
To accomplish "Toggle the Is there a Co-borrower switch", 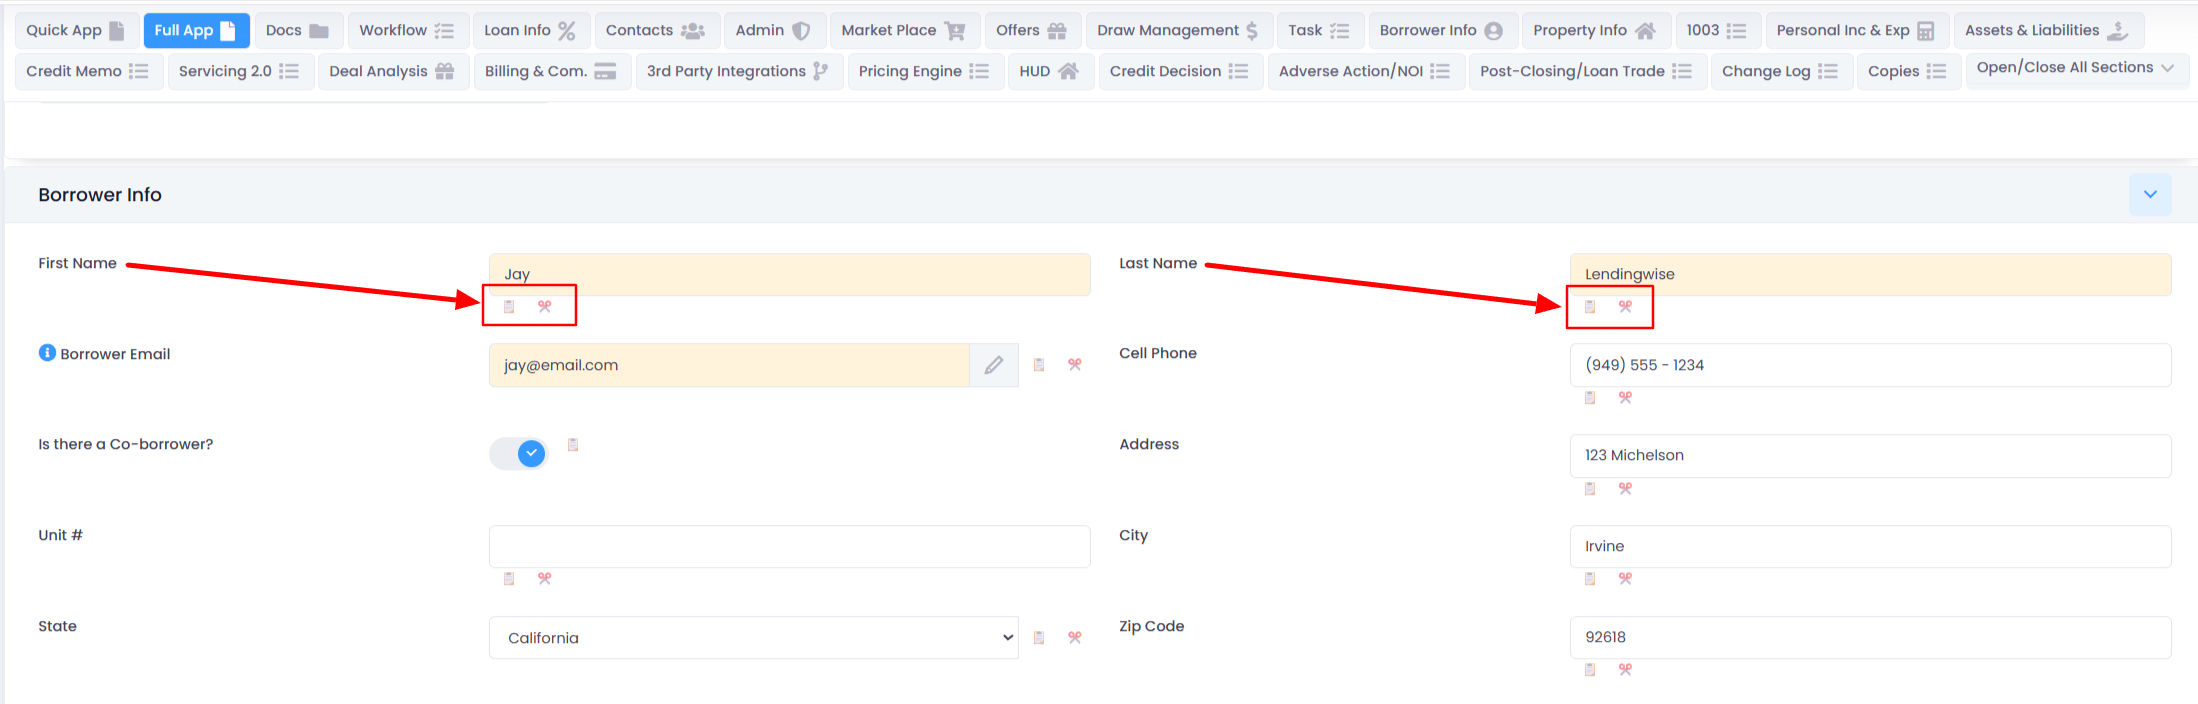I will pyautogui.click(x=519, y=454).
